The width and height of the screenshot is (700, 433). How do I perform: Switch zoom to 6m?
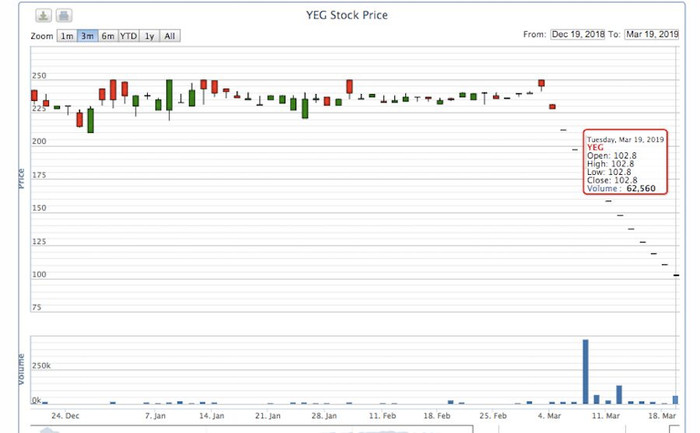point(107,36)
